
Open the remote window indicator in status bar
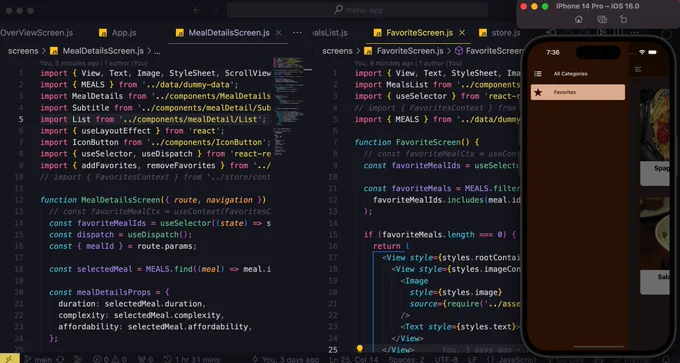click(9, 359)
